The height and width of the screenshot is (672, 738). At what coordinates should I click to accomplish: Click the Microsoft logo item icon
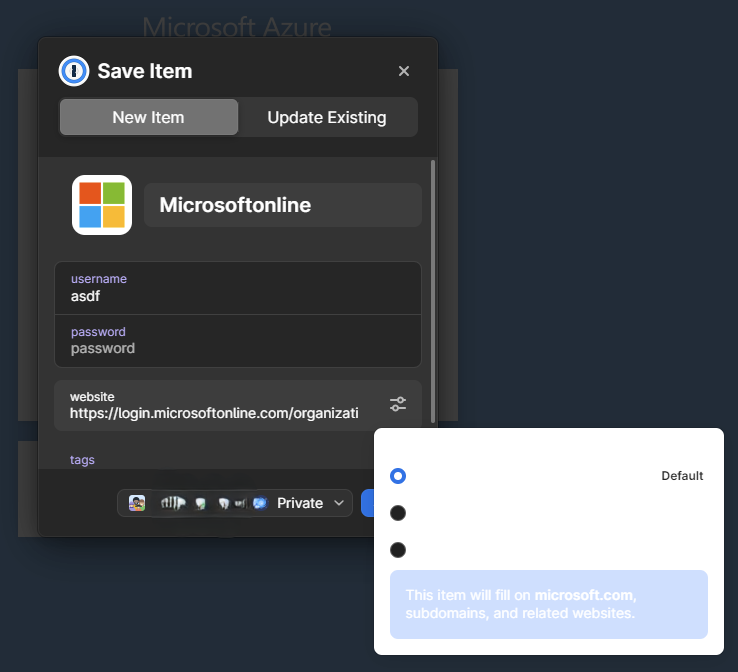[102, 205]
